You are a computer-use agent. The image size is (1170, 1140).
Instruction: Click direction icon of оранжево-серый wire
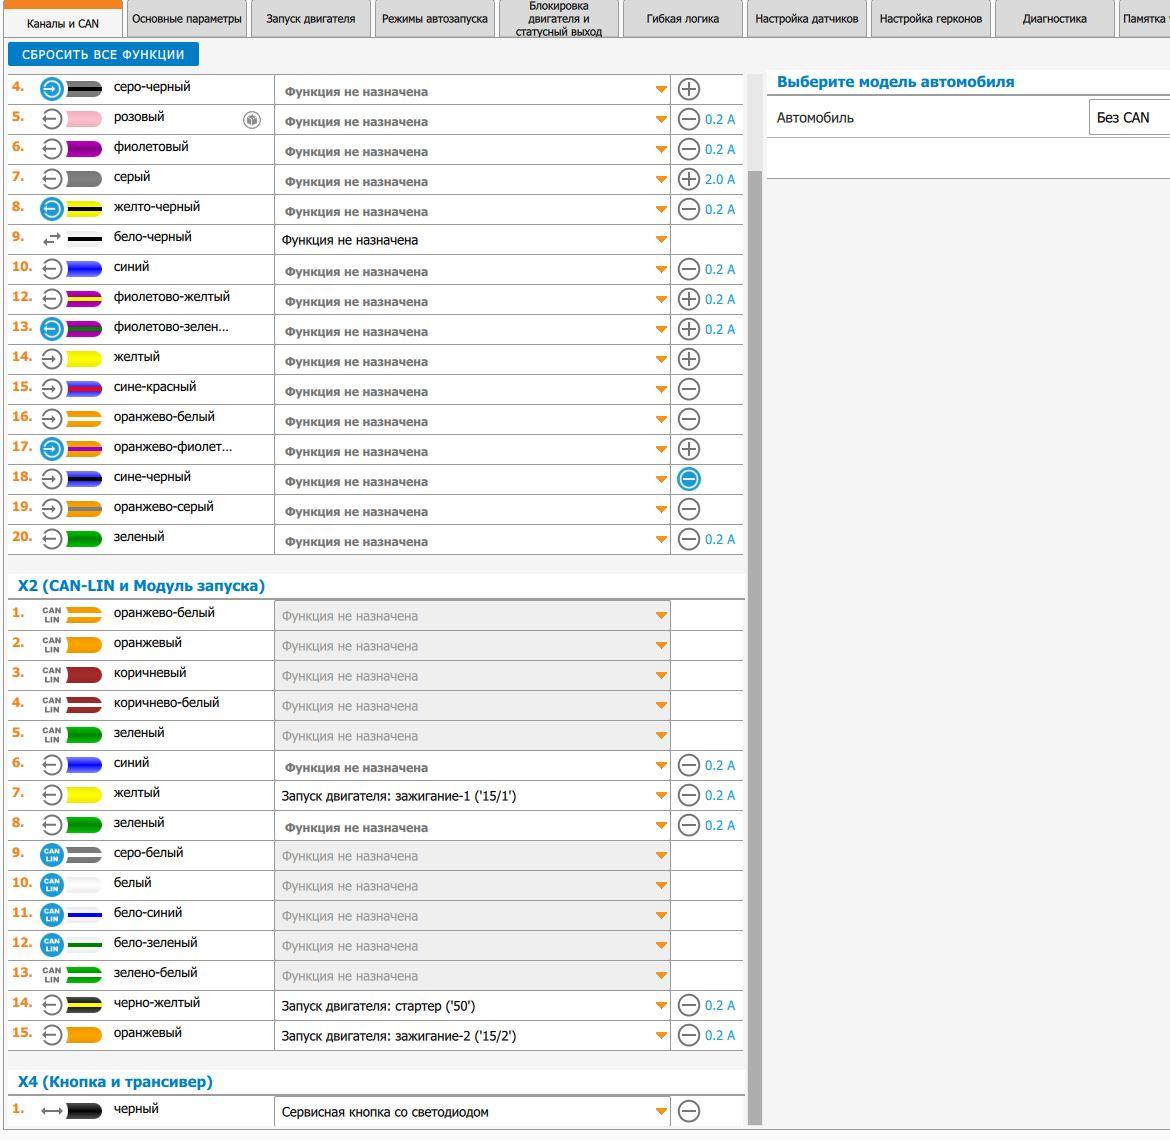51,509
